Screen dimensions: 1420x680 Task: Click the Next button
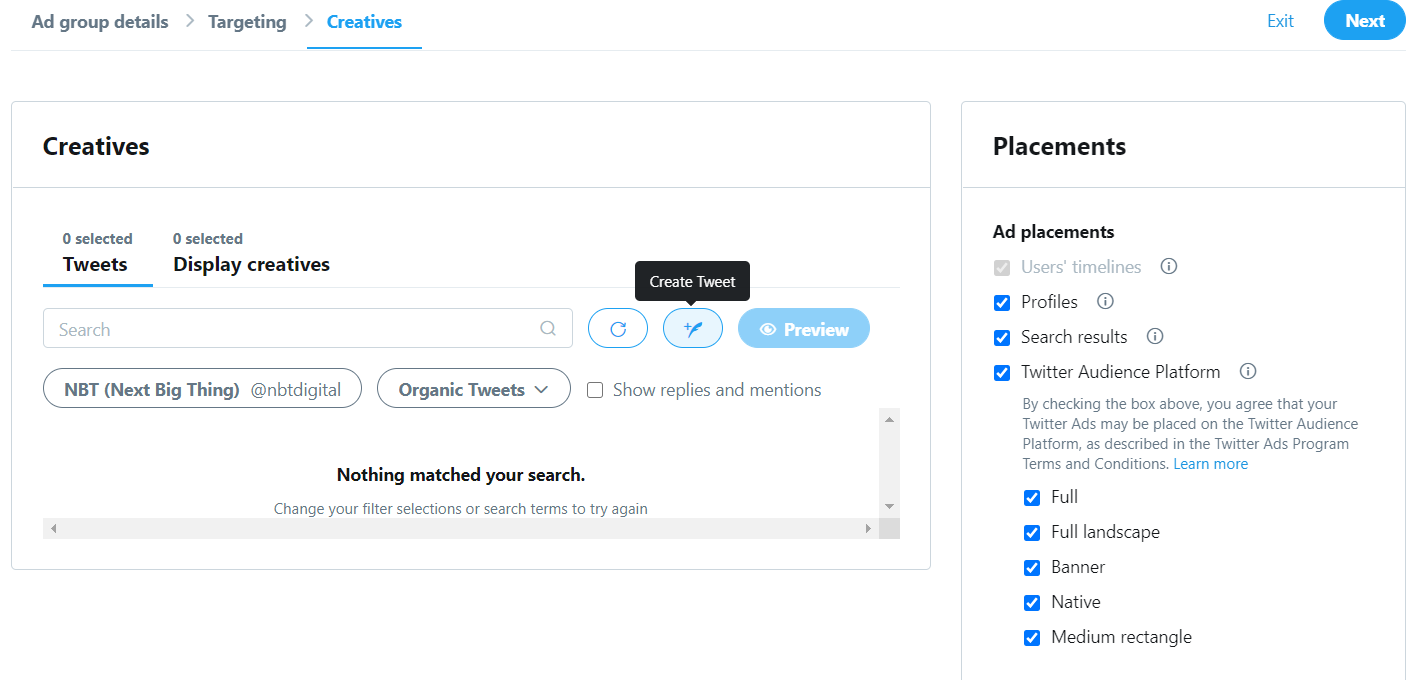click(x=1365, y=21)
